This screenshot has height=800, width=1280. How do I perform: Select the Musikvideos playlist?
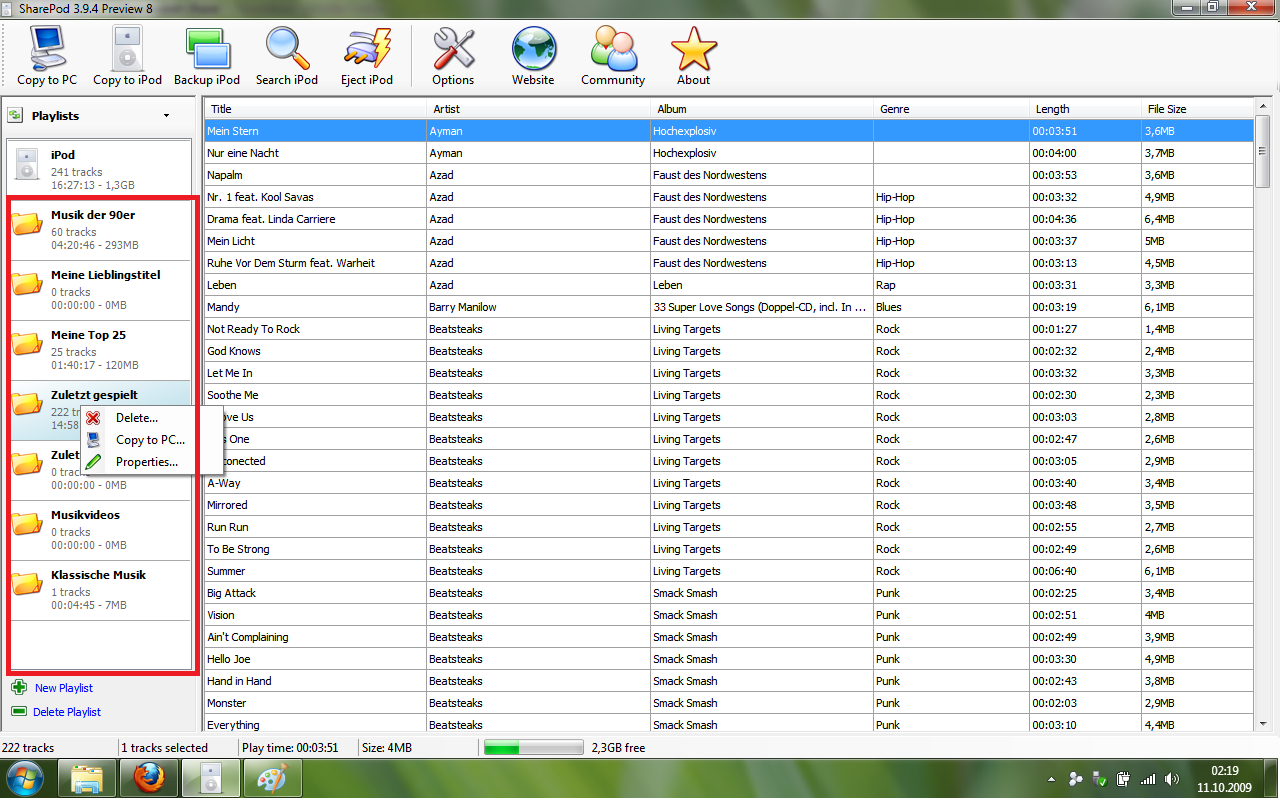99,530
